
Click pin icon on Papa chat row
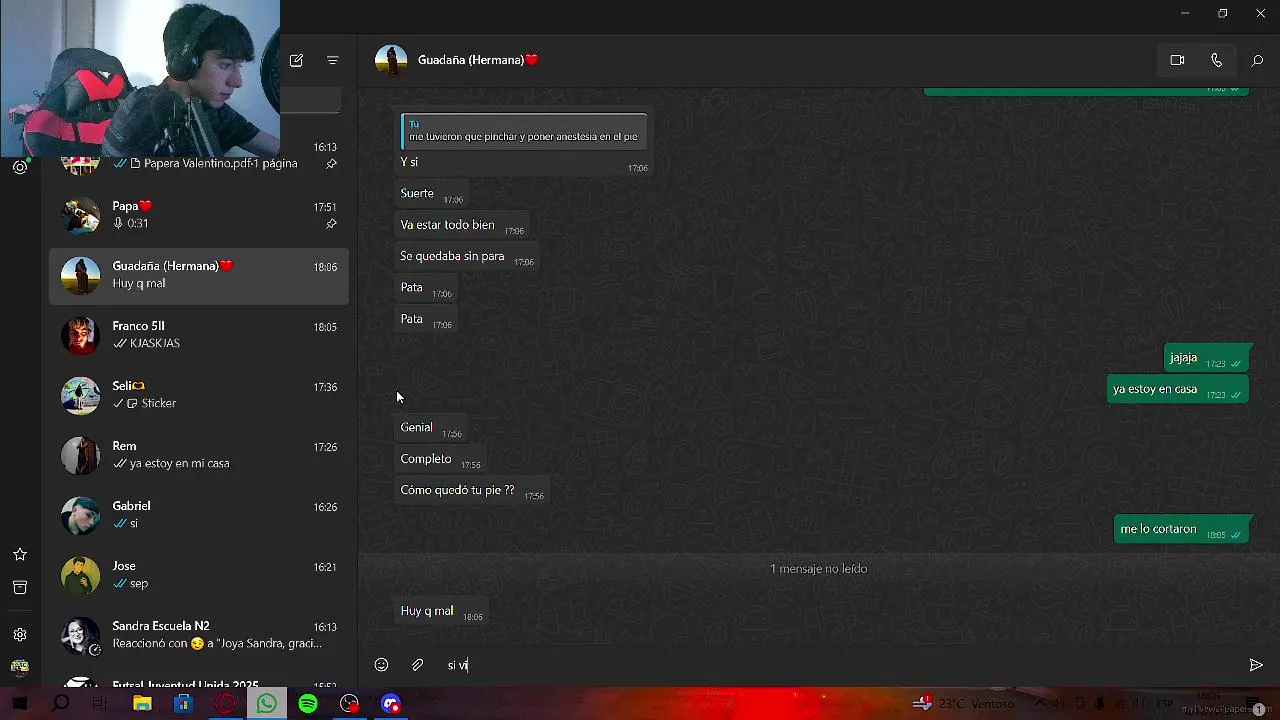[331, 224]
